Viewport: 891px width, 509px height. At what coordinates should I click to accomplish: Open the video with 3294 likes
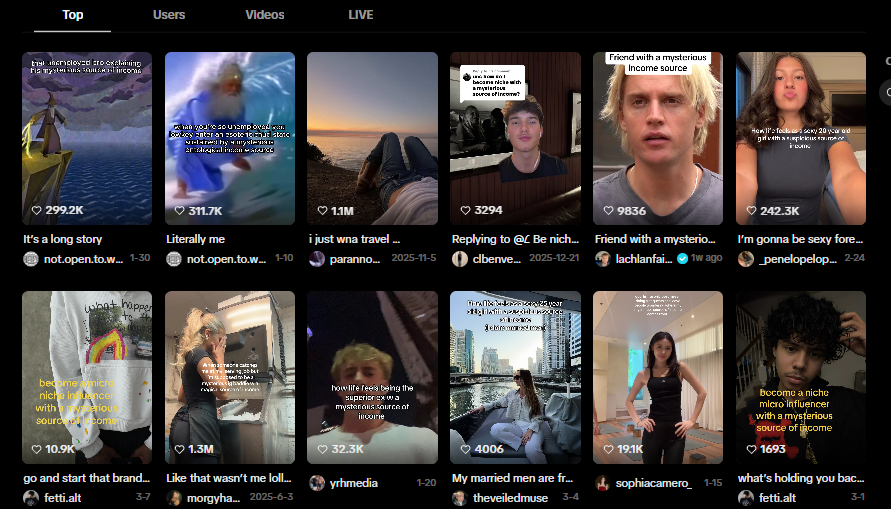515,138
